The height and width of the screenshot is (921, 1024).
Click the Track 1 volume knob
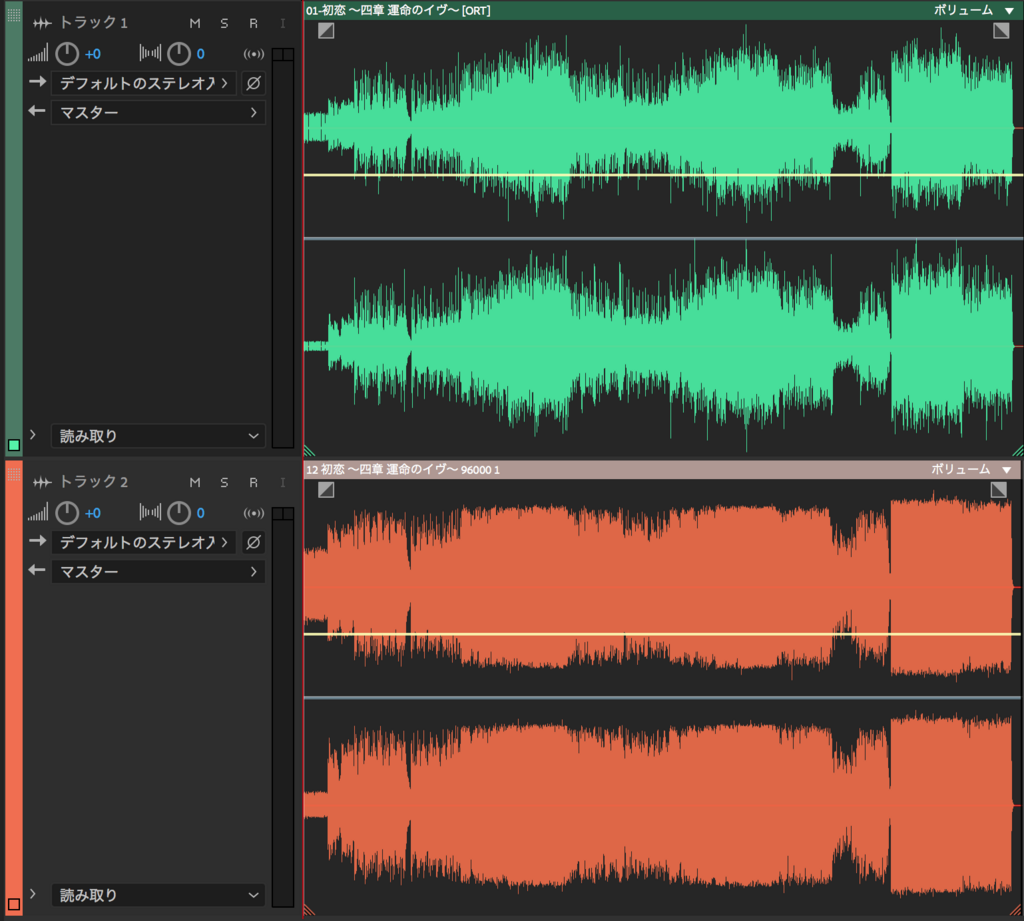(x=67, y=54)
